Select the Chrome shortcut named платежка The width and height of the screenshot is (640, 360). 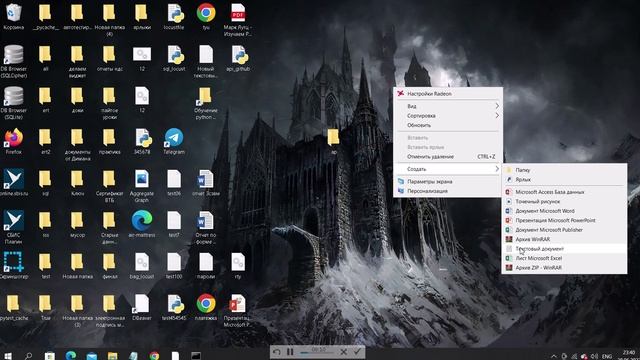click(206, 307)
